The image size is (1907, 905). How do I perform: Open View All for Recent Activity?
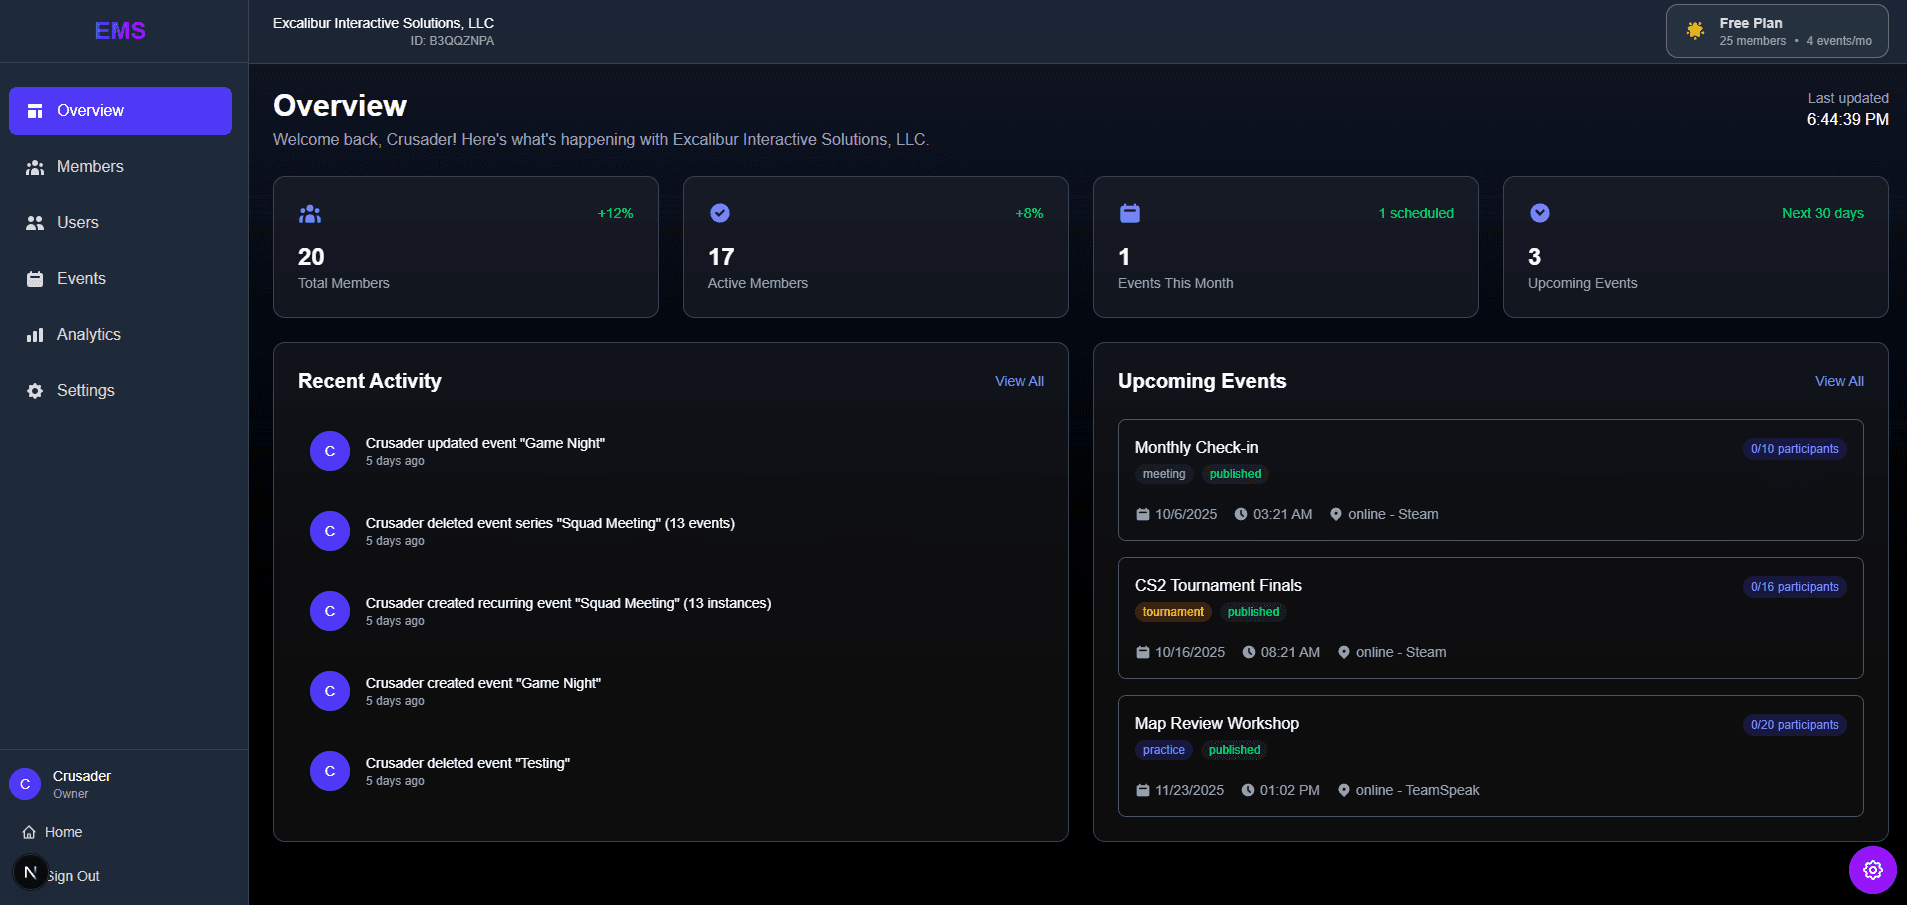[1019, 381]
